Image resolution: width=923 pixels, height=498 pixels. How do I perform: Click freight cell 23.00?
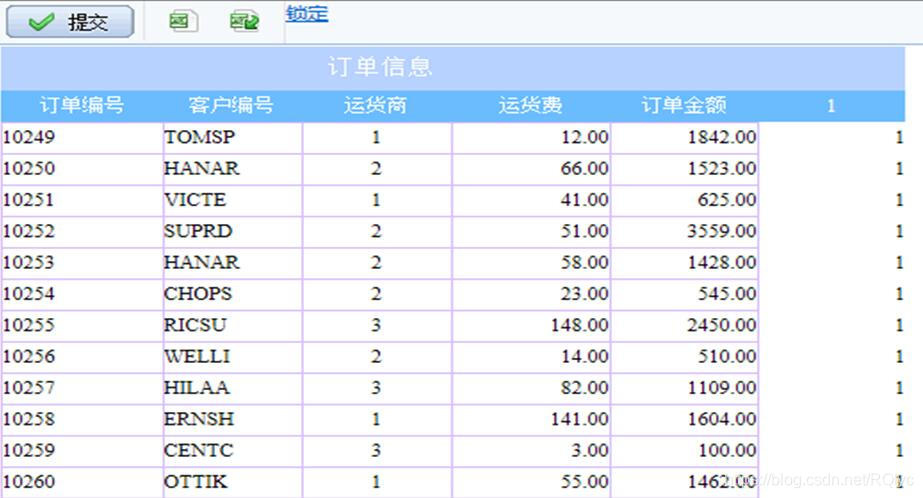tap(532, 294)
